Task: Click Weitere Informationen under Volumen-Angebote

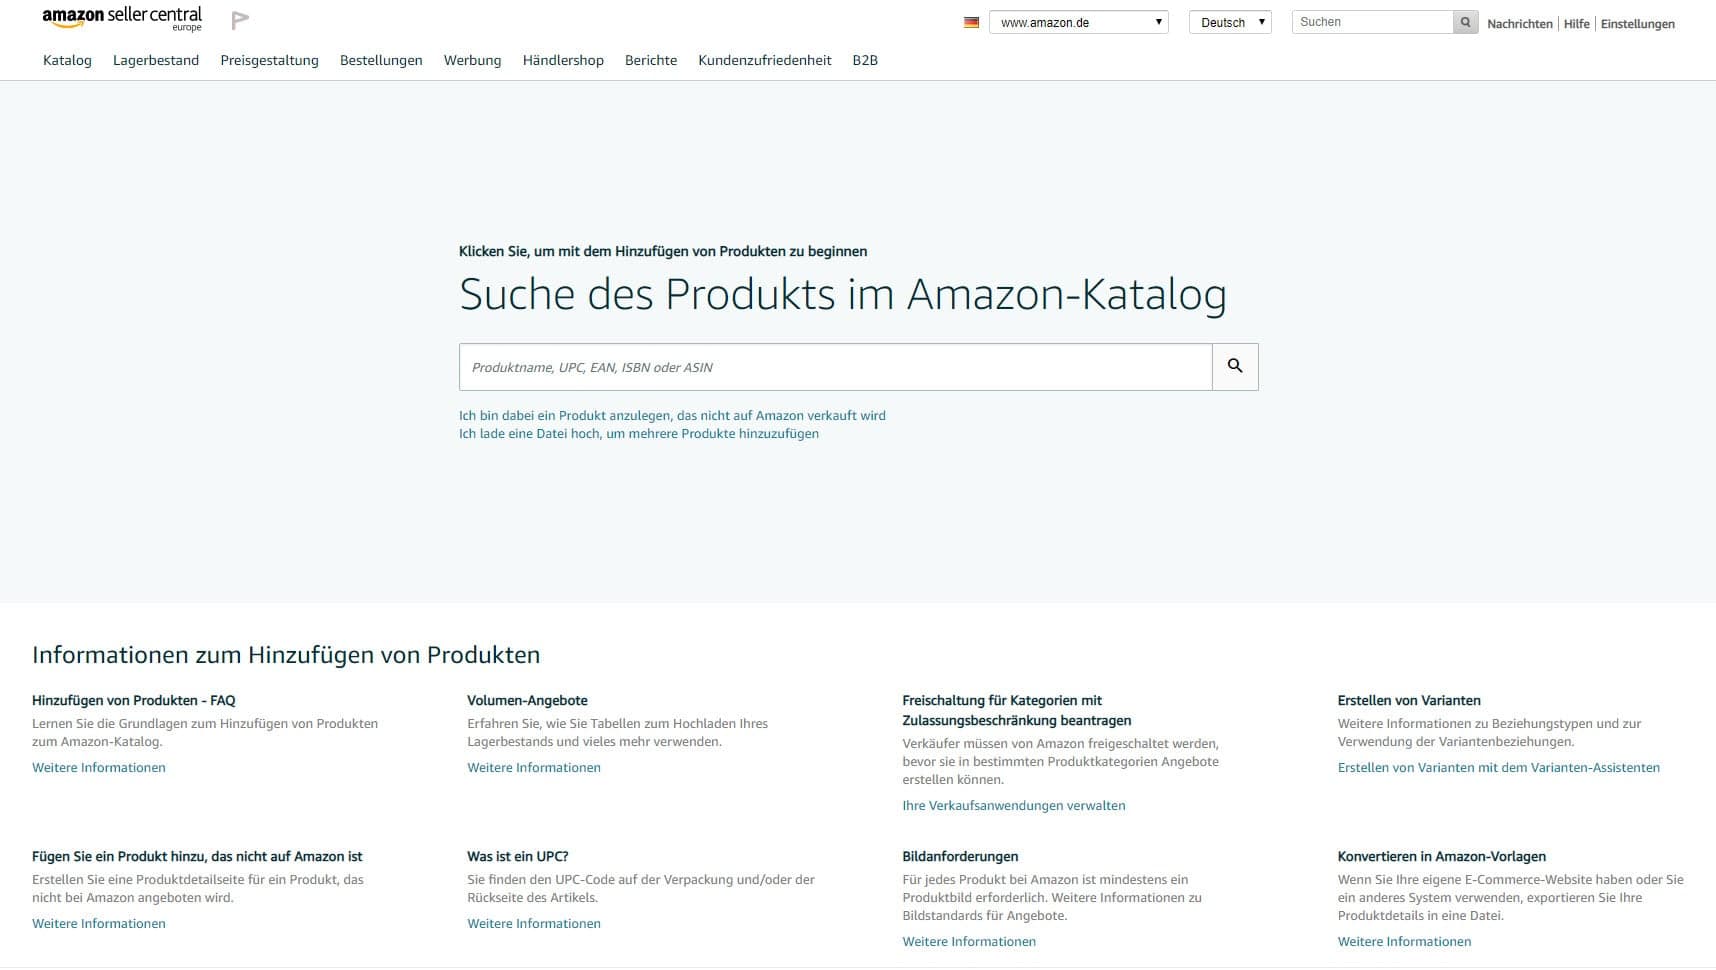Action: (534, 767)
